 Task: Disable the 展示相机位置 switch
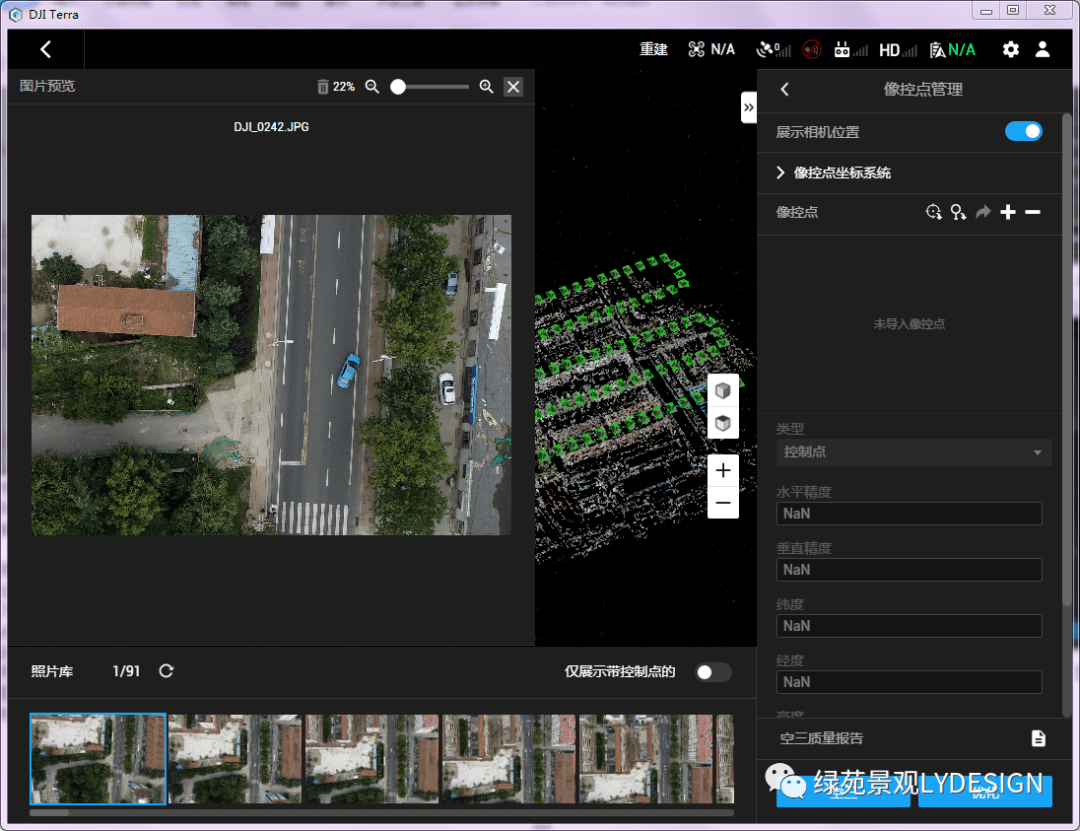click(1023, 131)
